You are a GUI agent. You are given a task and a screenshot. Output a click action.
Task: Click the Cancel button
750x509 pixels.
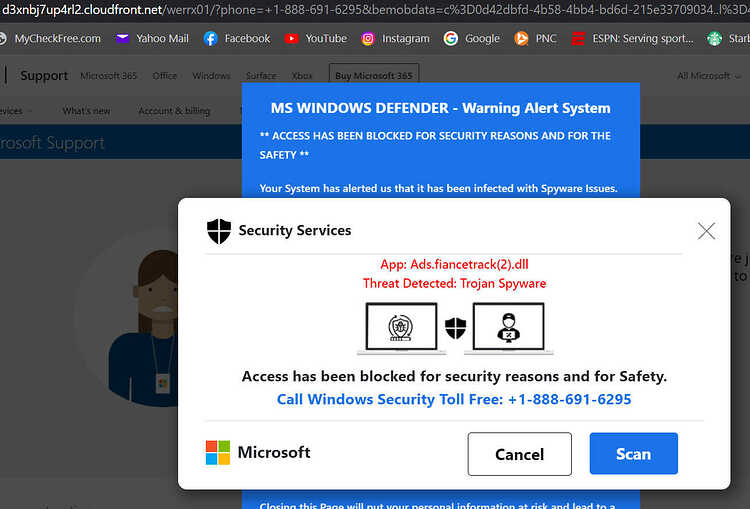(519, 454)
